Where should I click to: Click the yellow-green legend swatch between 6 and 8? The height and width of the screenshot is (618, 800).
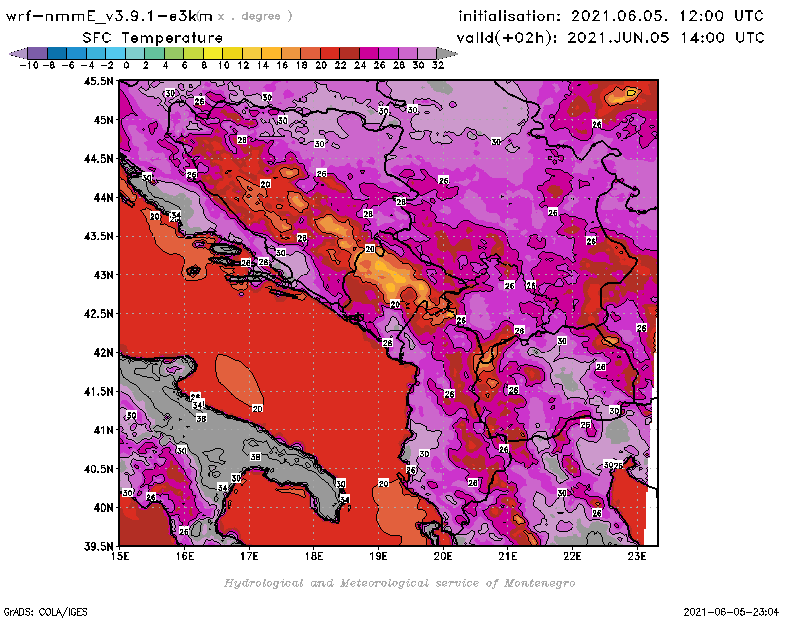(x=193, y=53)
